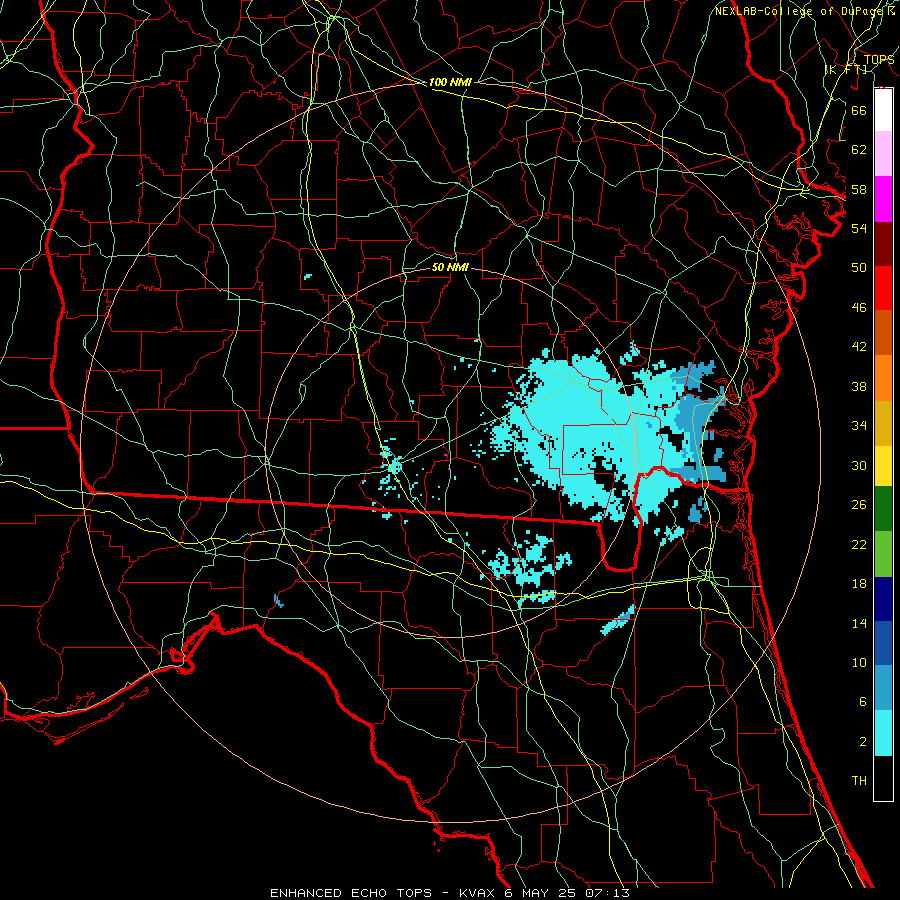This screenshot has width=900, height=900.
Task: Click the navy 22 kft legend swatch
Action: click(x=883, y=599)
